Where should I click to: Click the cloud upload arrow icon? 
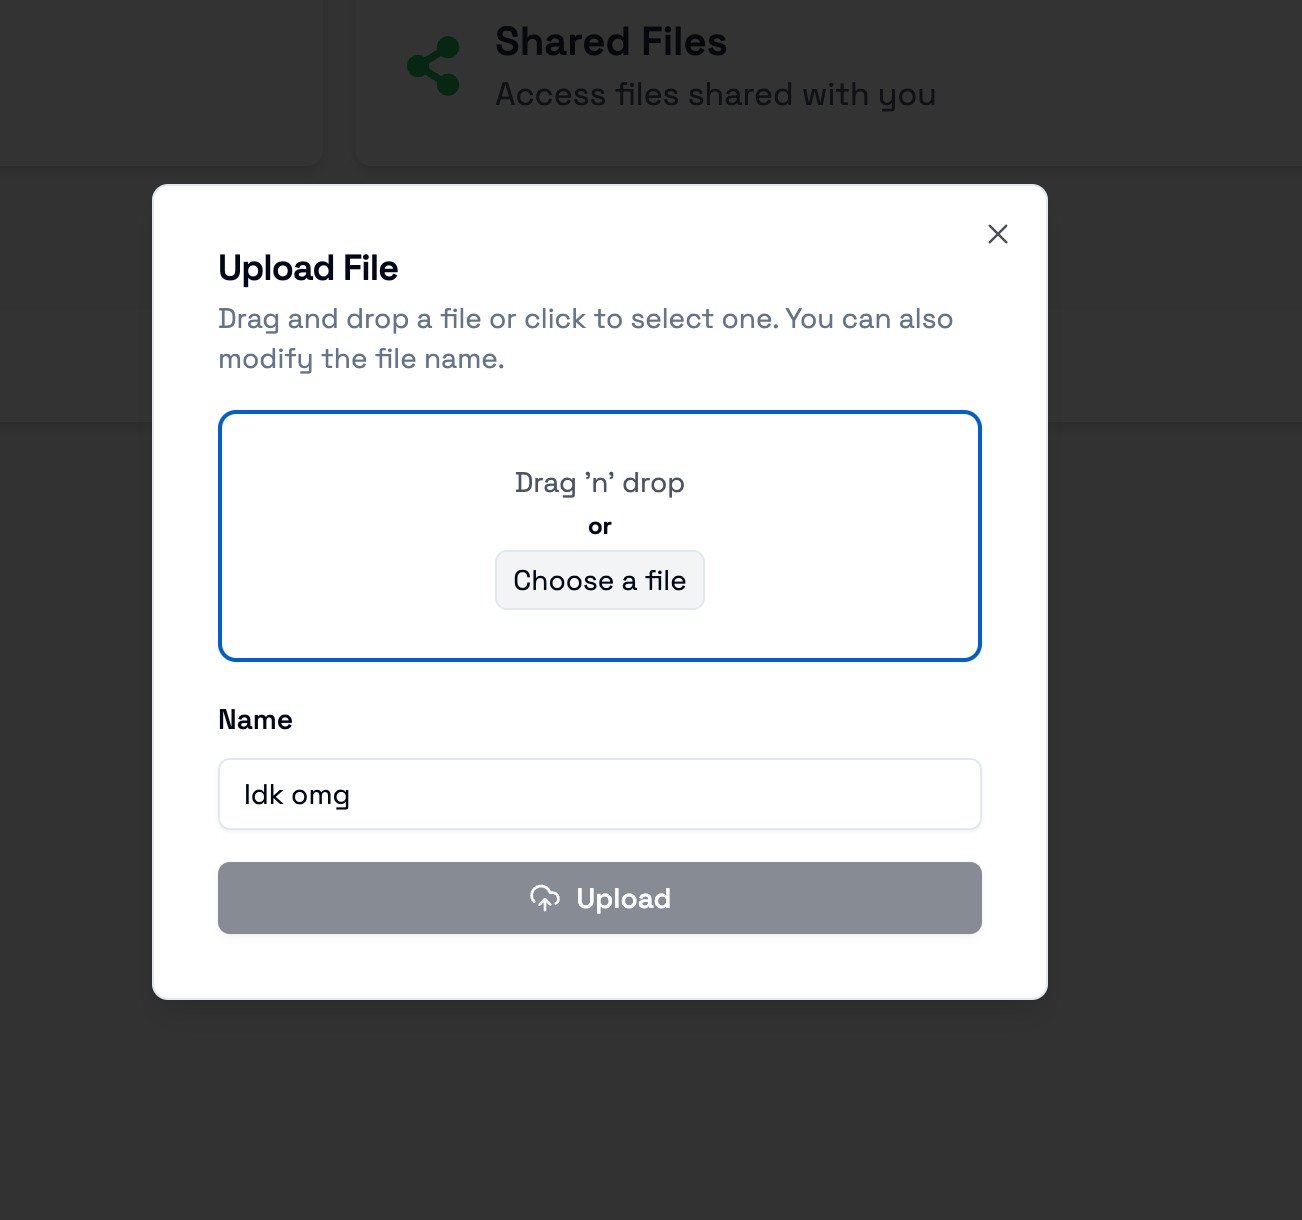coord(545,898)
